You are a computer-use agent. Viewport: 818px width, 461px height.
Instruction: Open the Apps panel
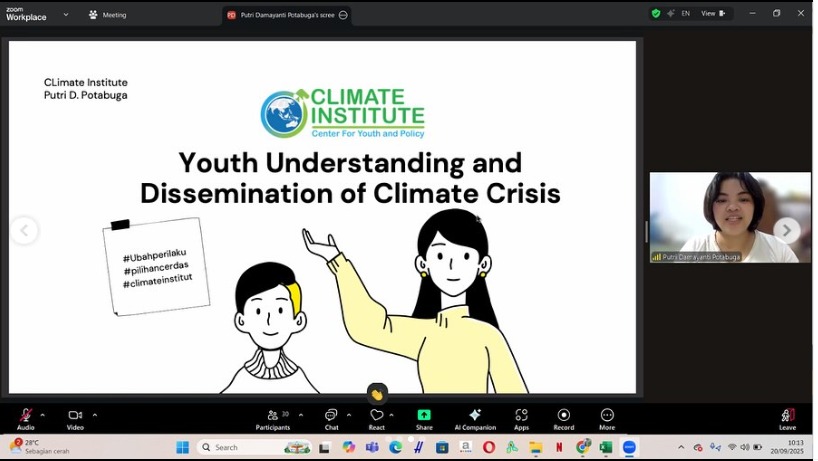click(x=521, y=416)
